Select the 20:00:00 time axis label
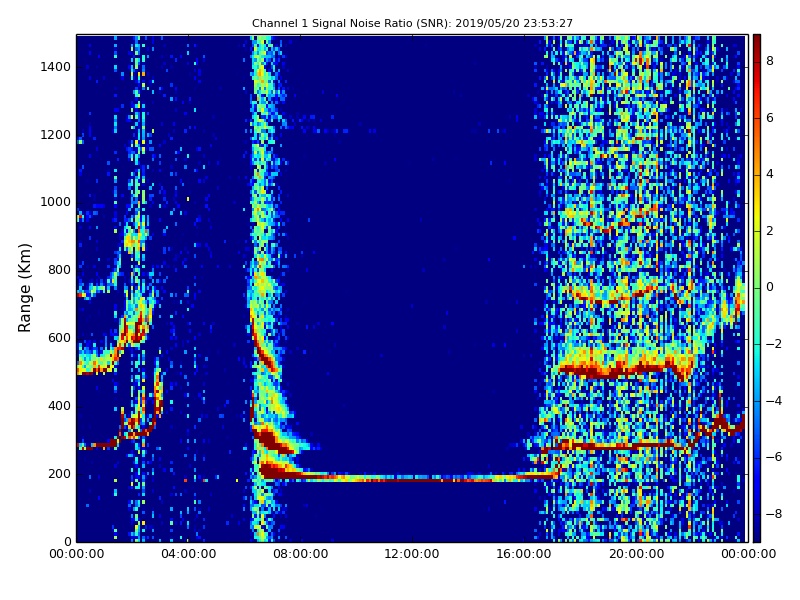Viewport: 800px width, 600px height. pyautogui.click(x=636, y=554)
